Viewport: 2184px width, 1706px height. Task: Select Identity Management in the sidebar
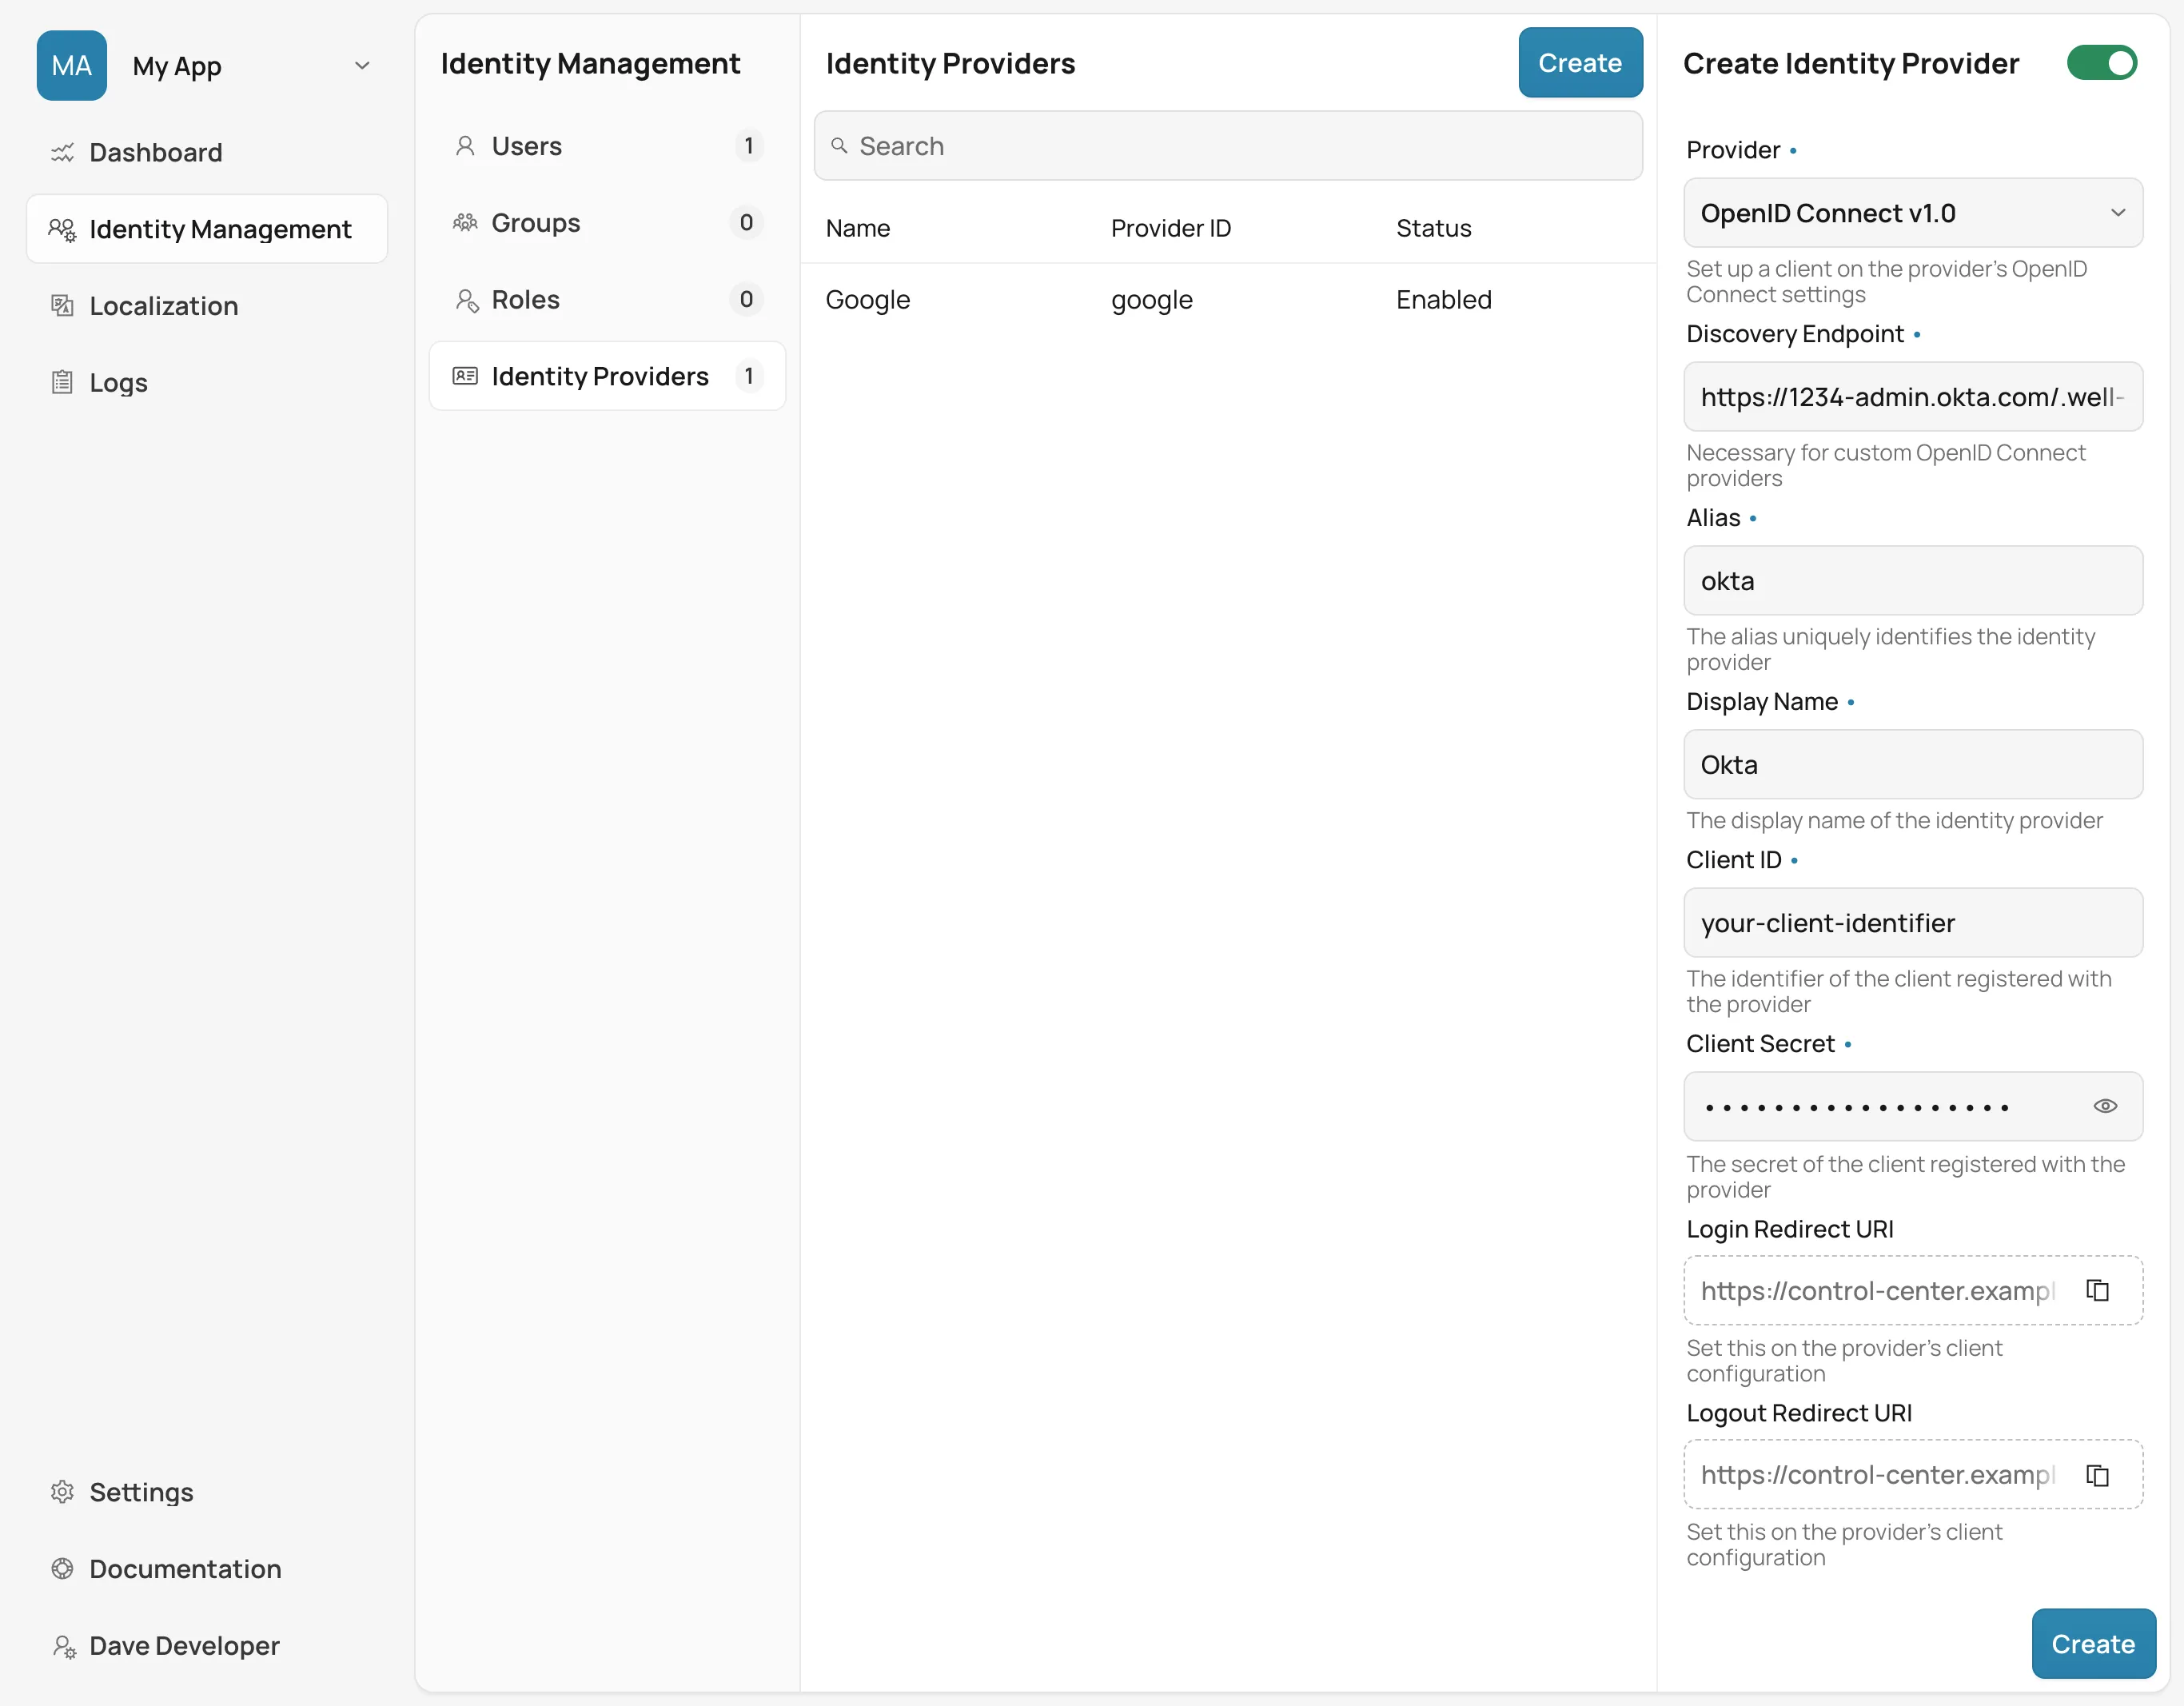[x=207, y=229]
